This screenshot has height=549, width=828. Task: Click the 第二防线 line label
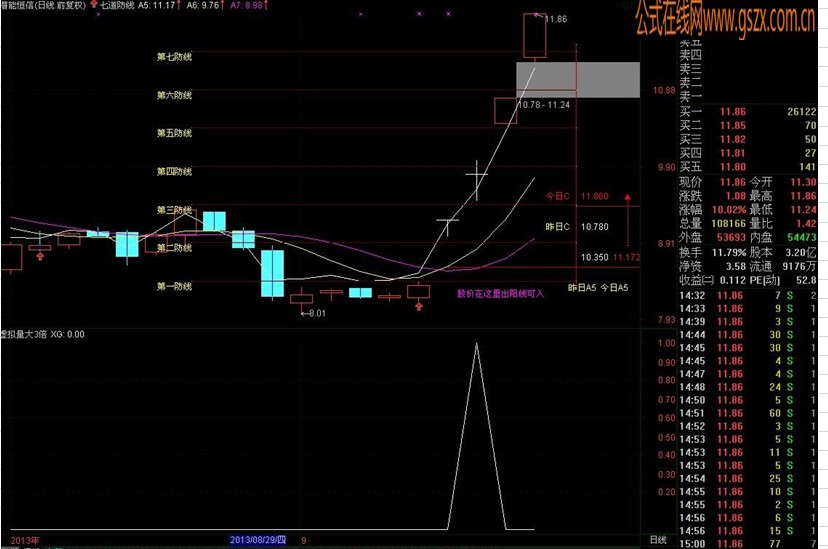pos(174,248)
